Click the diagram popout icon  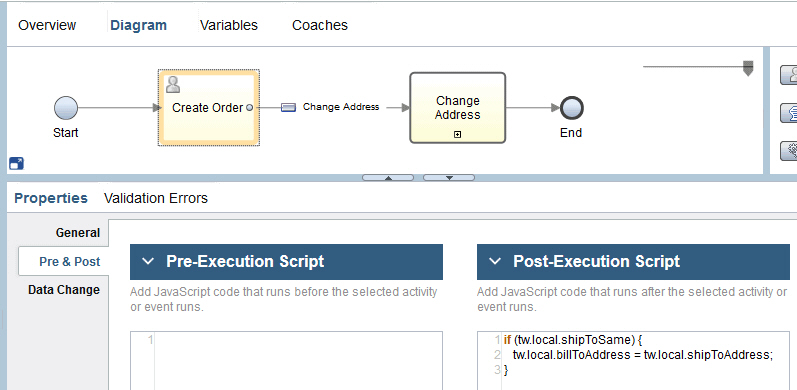point(16,164)
